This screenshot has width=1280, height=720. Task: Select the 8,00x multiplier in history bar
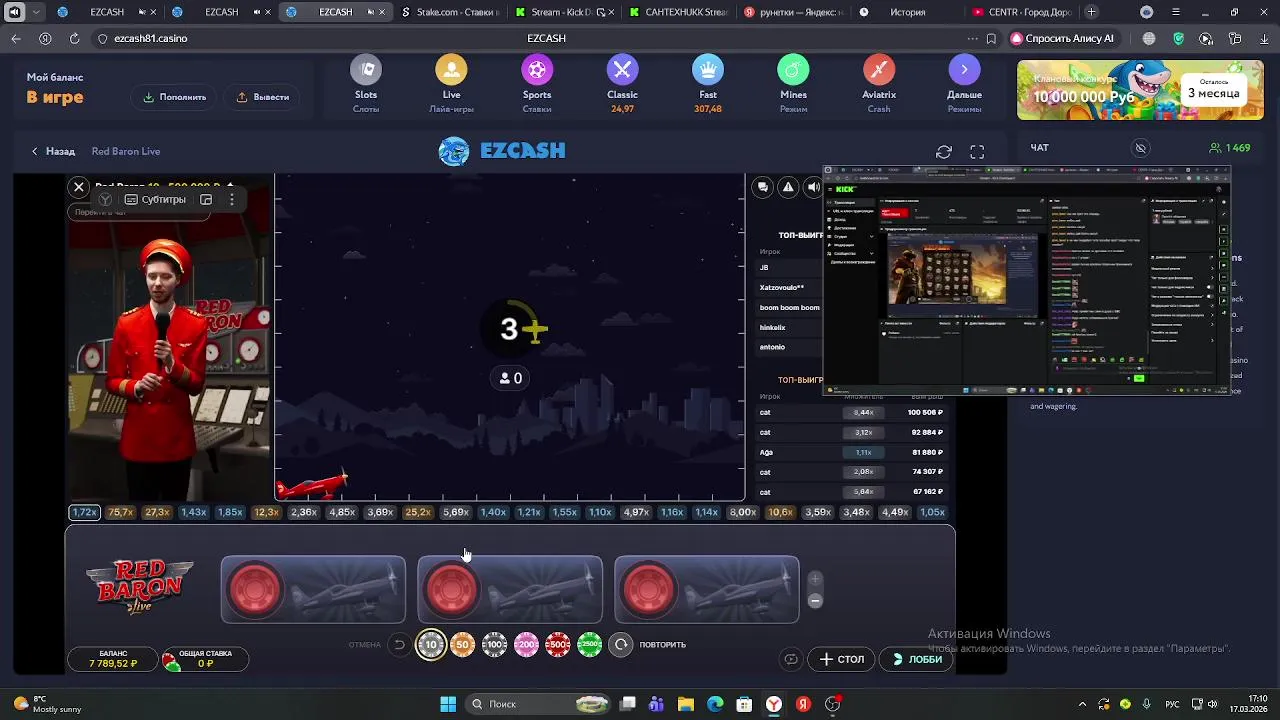click(743, 512)
